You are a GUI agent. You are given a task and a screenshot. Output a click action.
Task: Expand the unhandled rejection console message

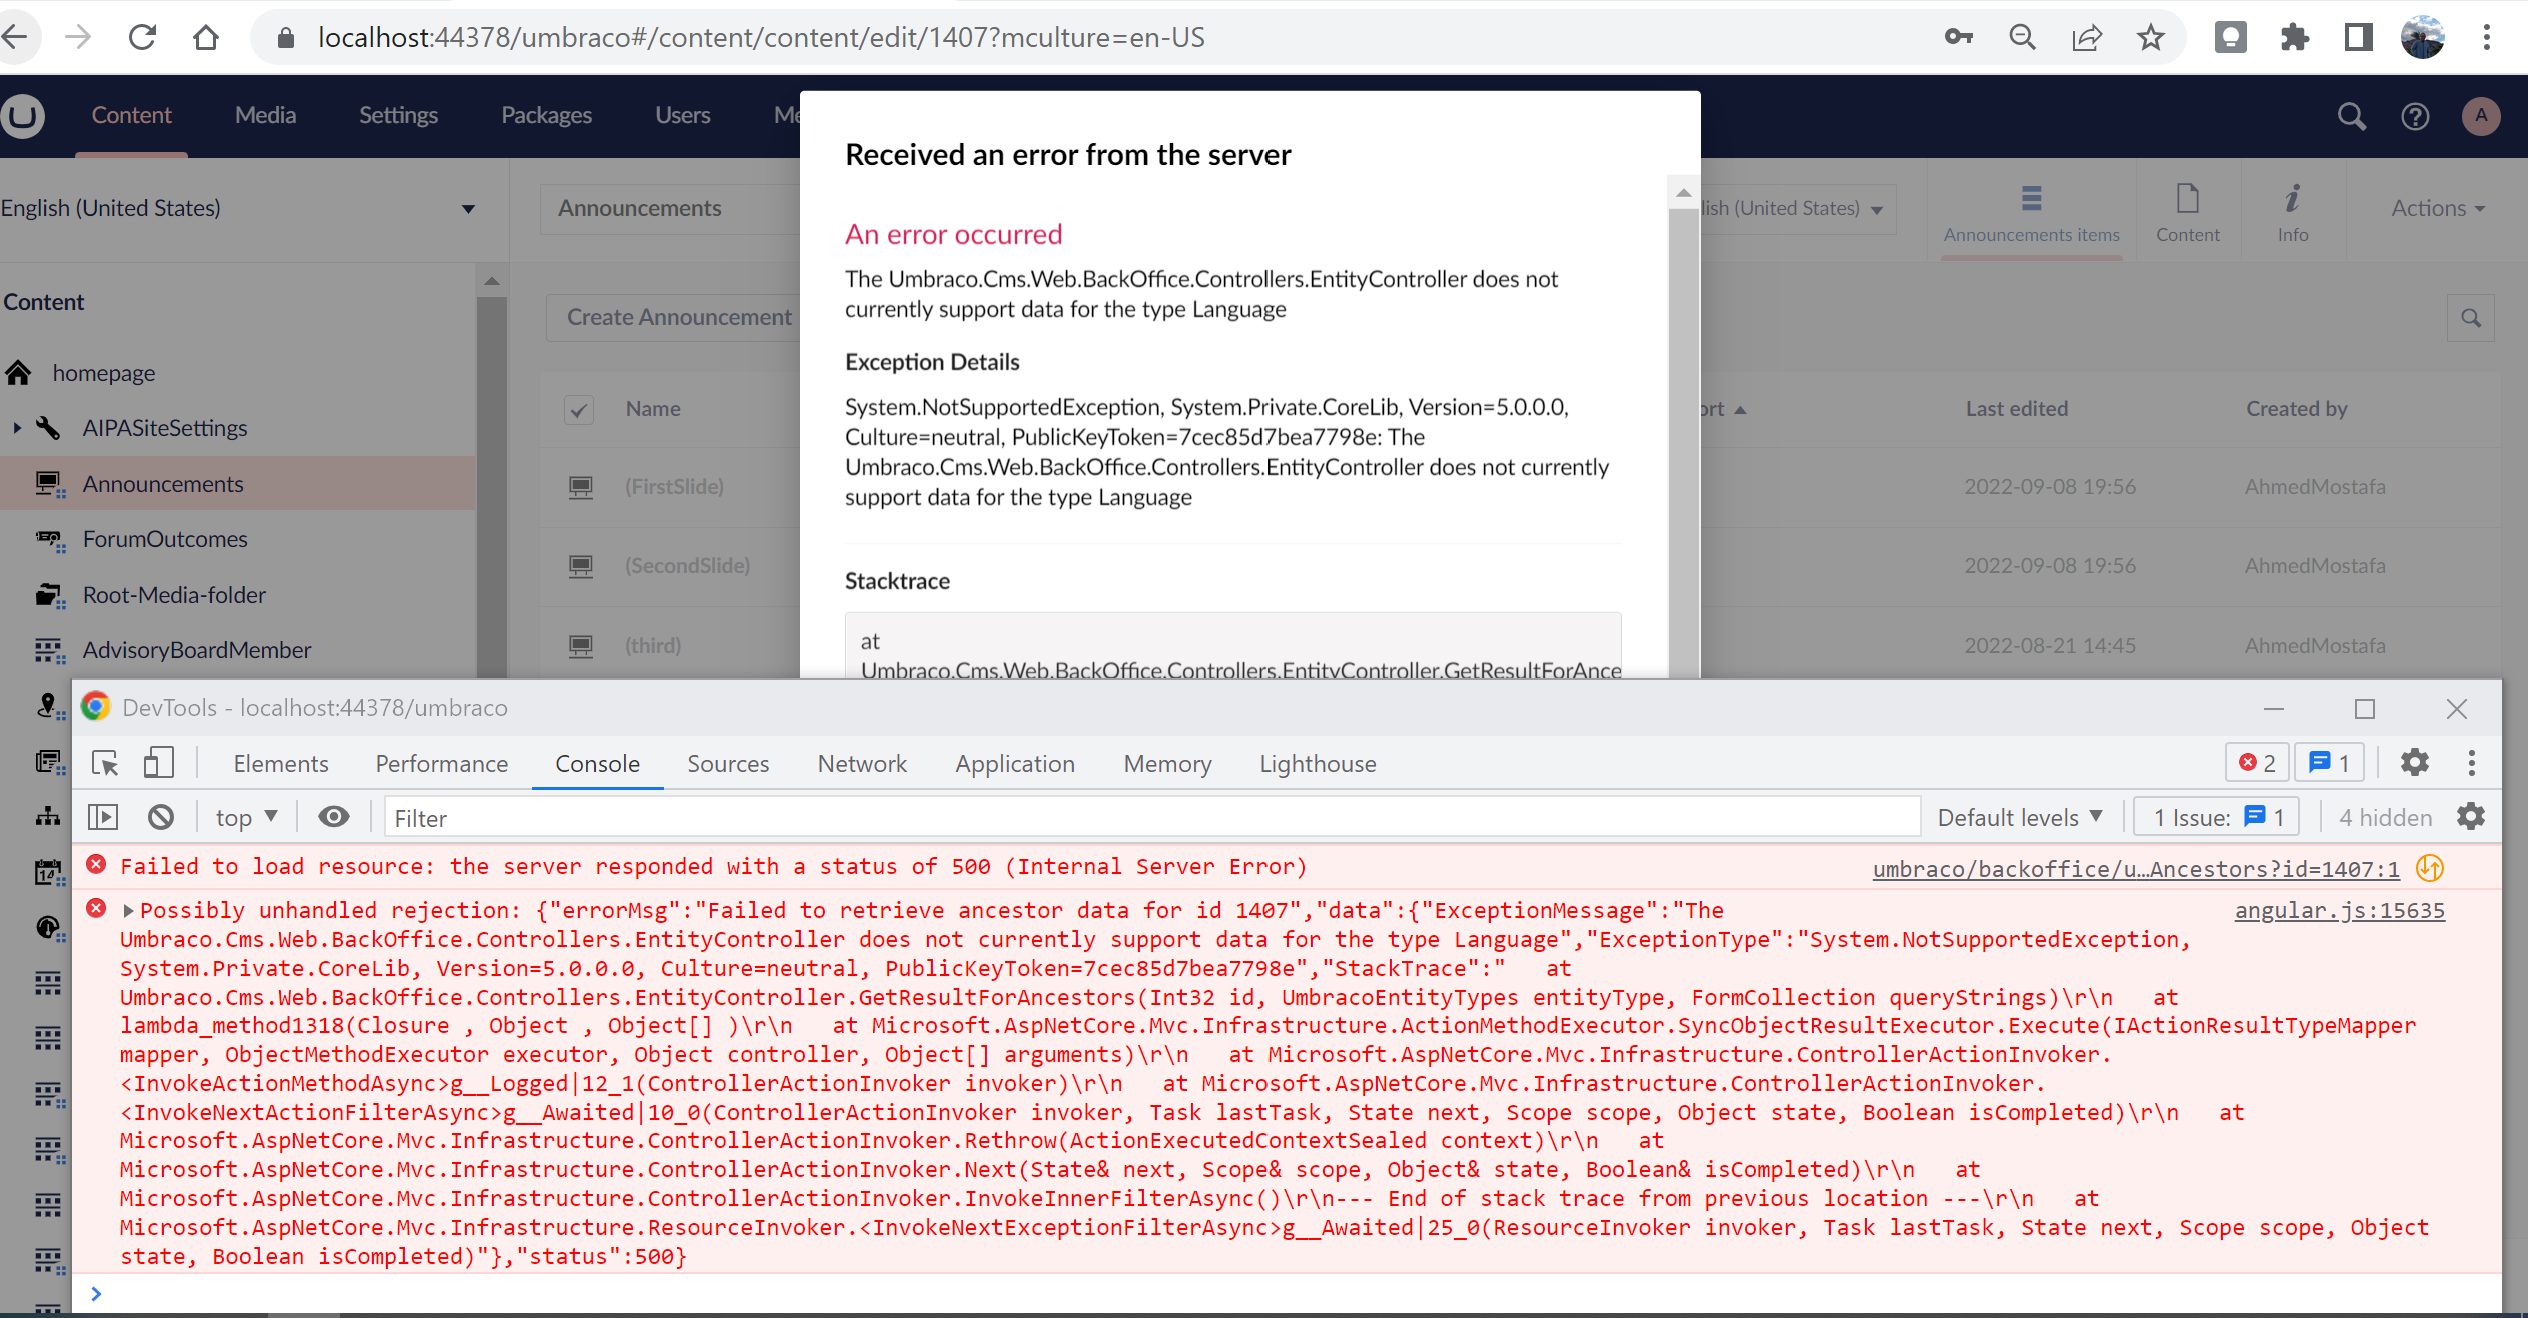[x=128, y=910]
